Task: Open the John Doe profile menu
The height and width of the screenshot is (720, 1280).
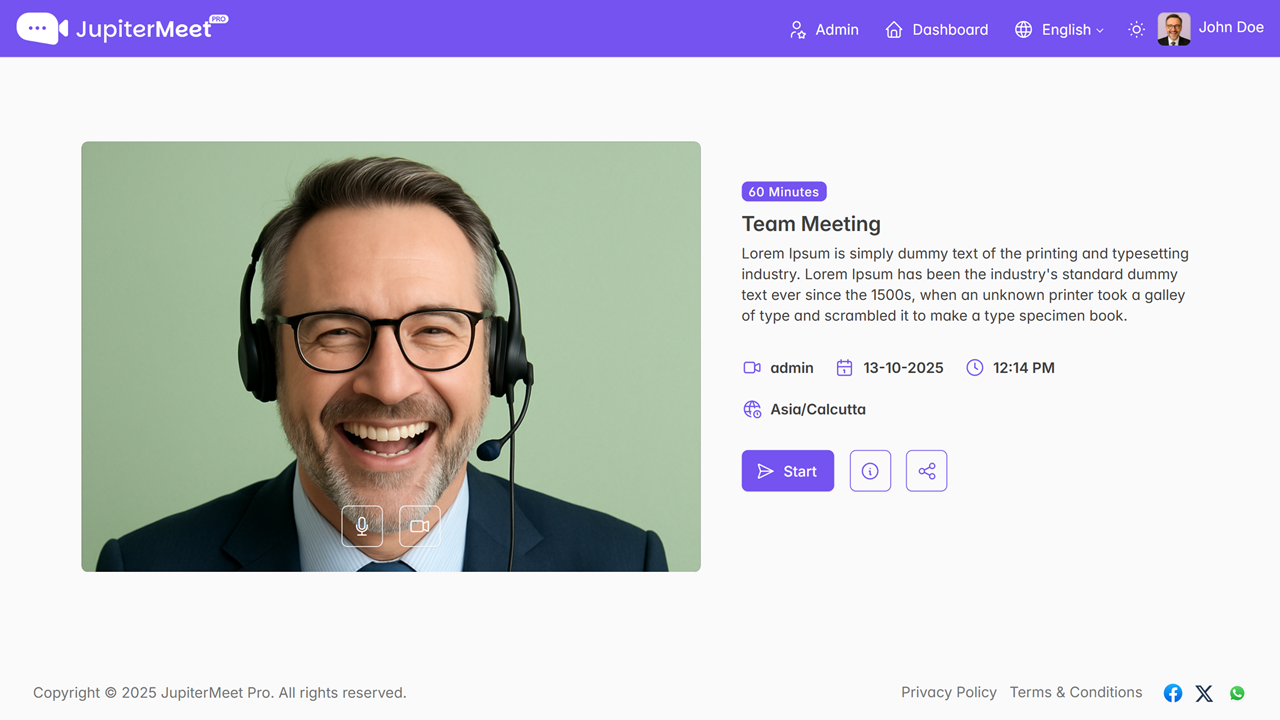Action: click(x=1211, y=28)
